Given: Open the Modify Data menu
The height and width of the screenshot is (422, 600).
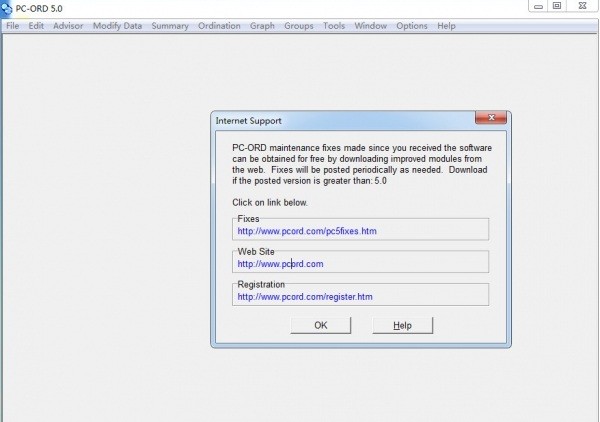Looking at the screenshot, I should (x=117, y=26).
